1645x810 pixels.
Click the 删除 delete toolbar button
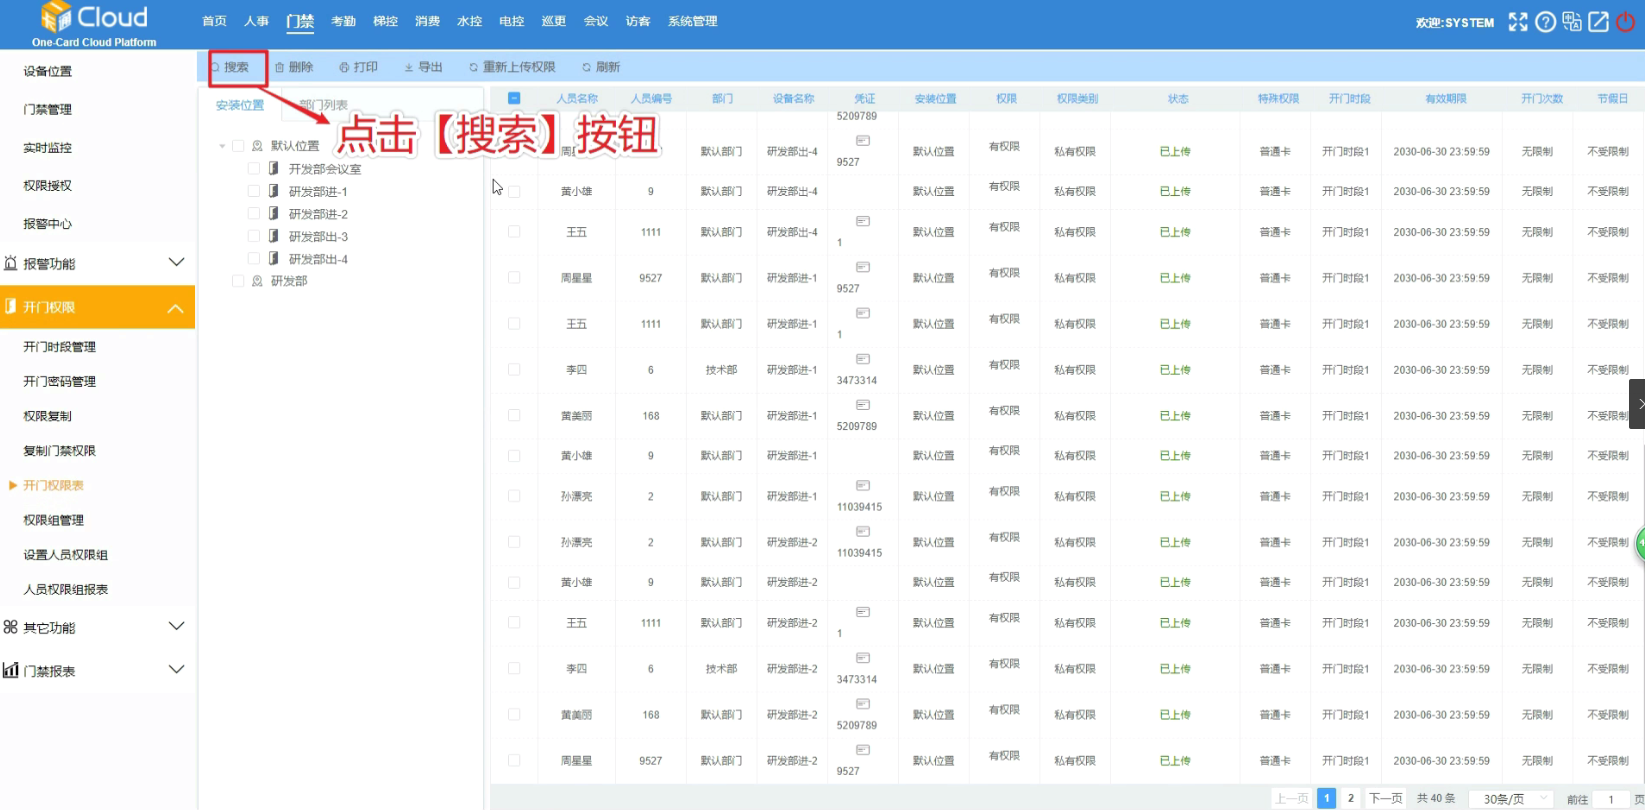pos(294,67)
